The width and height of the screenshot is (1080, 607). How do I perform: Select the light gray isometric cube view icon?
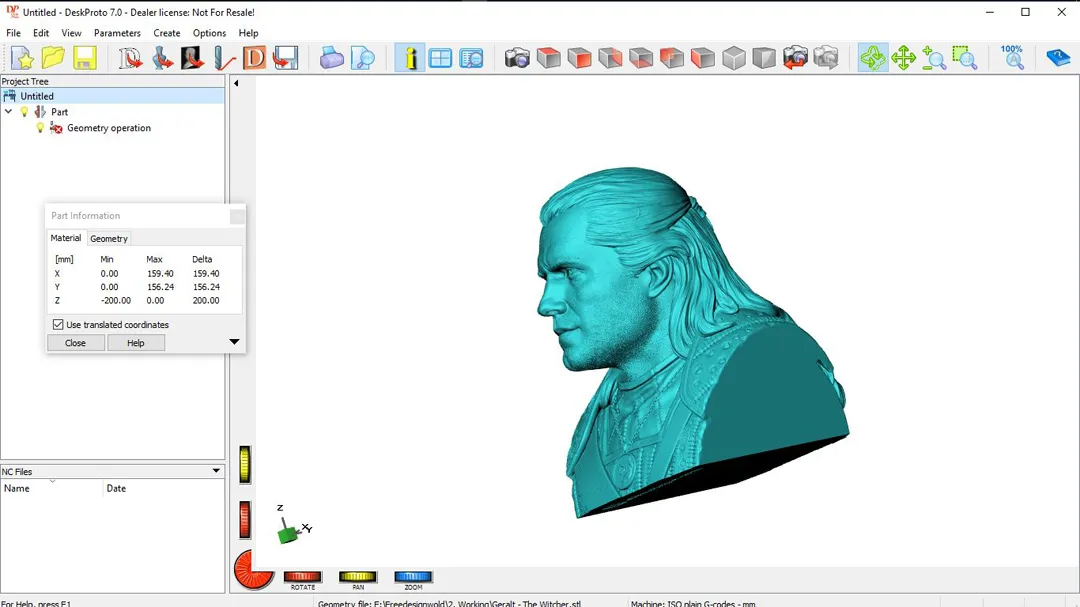pyautogui.click(x=734, y=58)
